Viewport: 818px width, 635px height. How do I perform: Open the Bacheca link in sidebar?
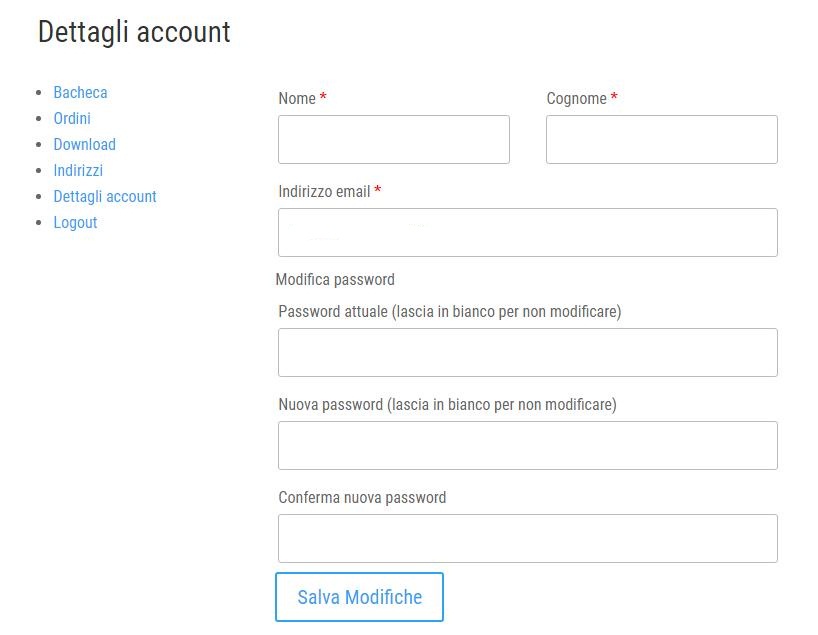(80, 92)
